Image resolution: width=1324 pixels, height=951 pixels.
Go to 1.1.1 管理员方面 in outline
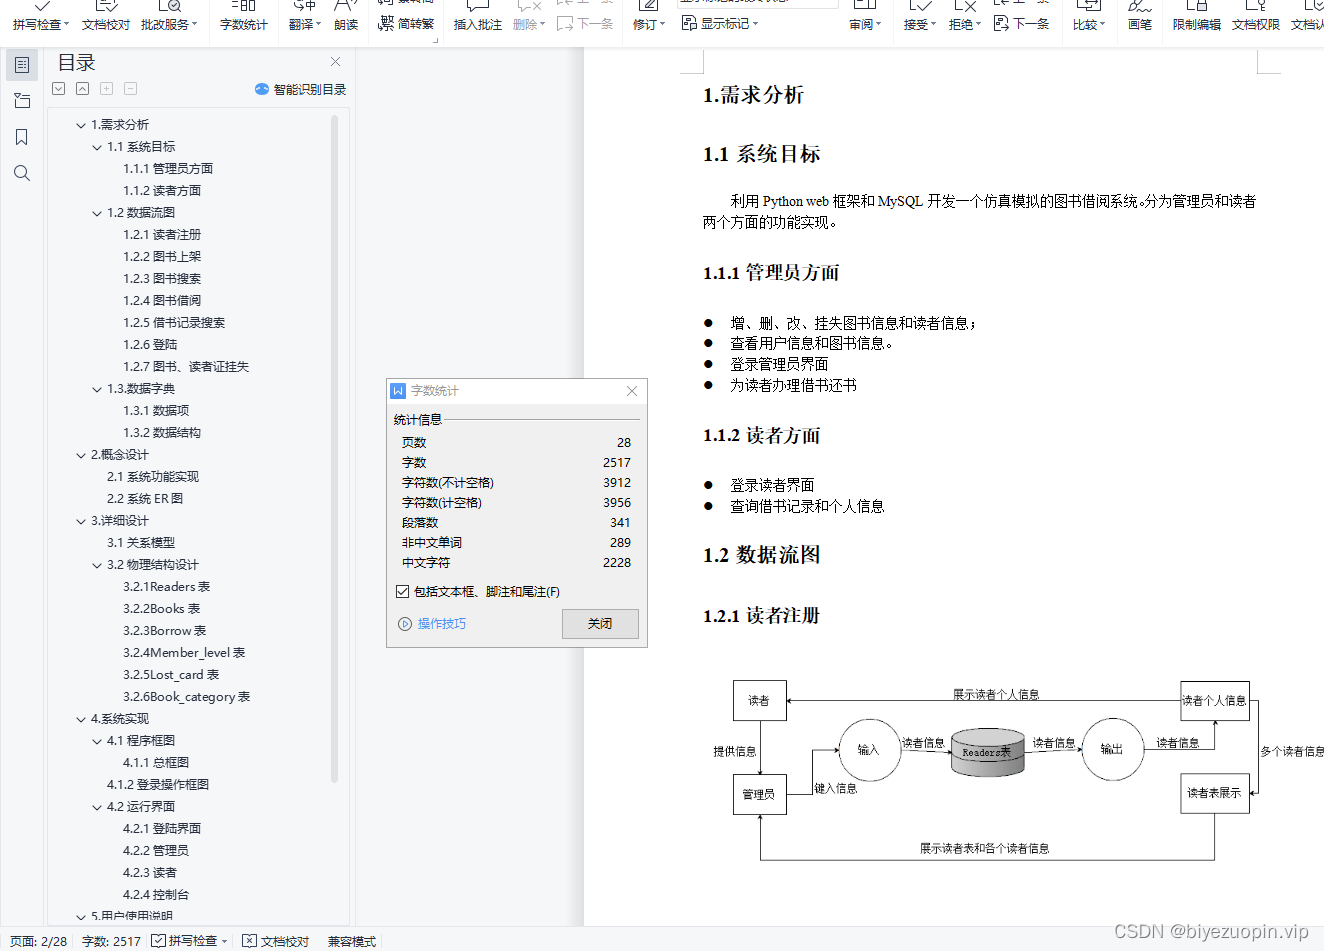(x=168, y=169)
